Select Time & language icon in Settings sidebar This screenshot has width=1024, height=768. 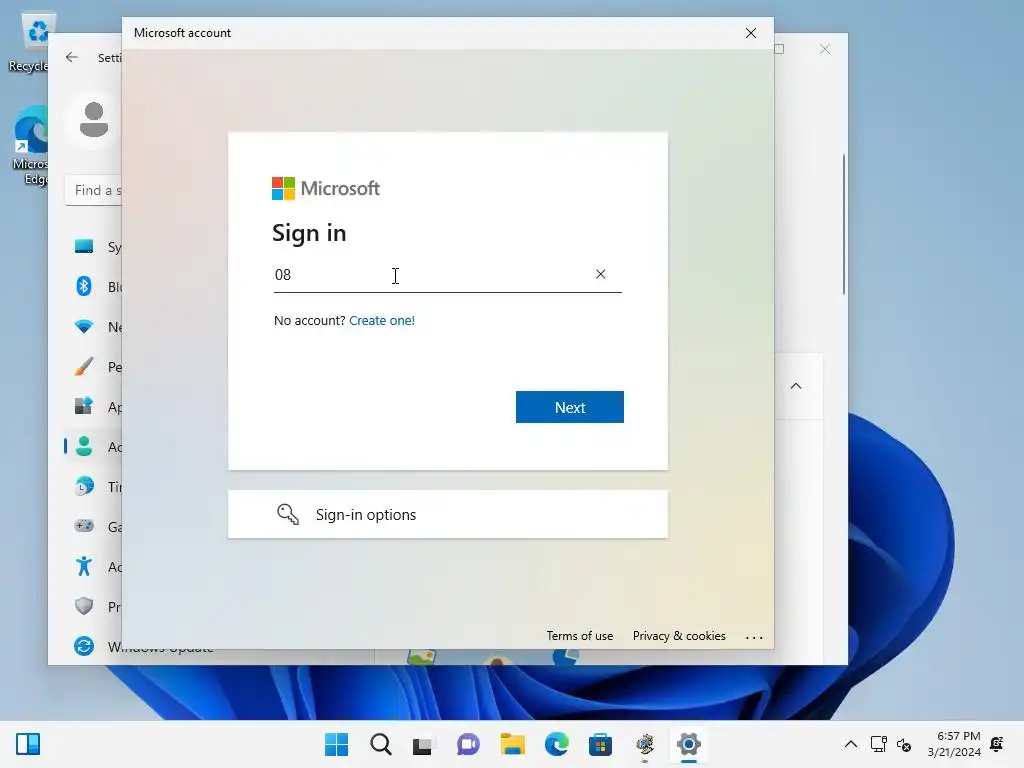pyautogui.click(x=84, y=487)
